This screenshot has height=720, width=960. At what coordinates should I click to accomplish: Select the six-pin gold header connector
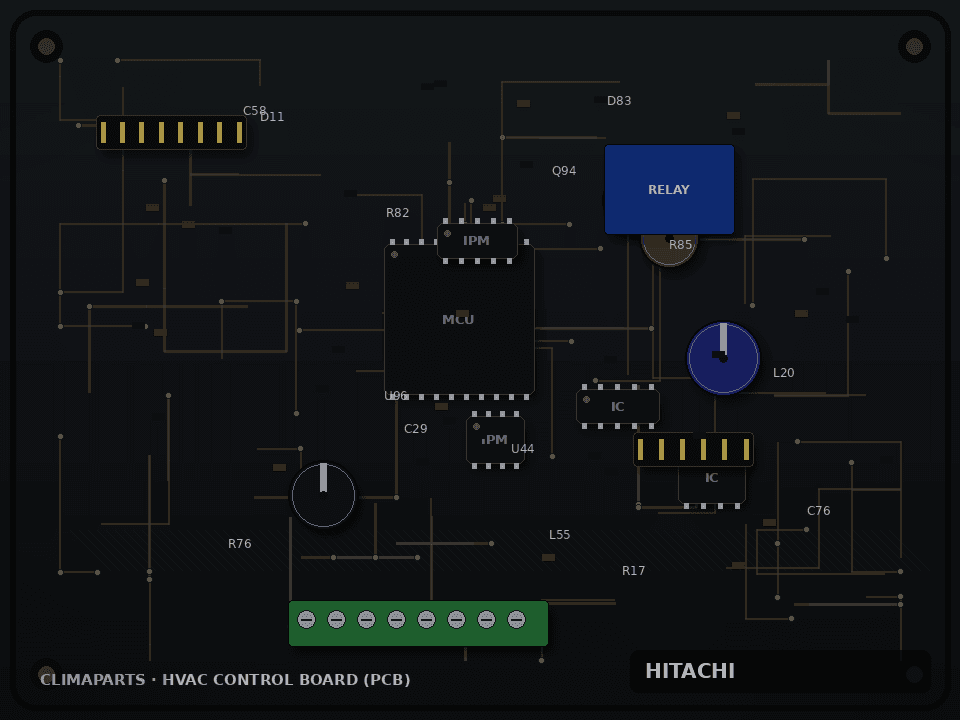click(x=693, y=449)
